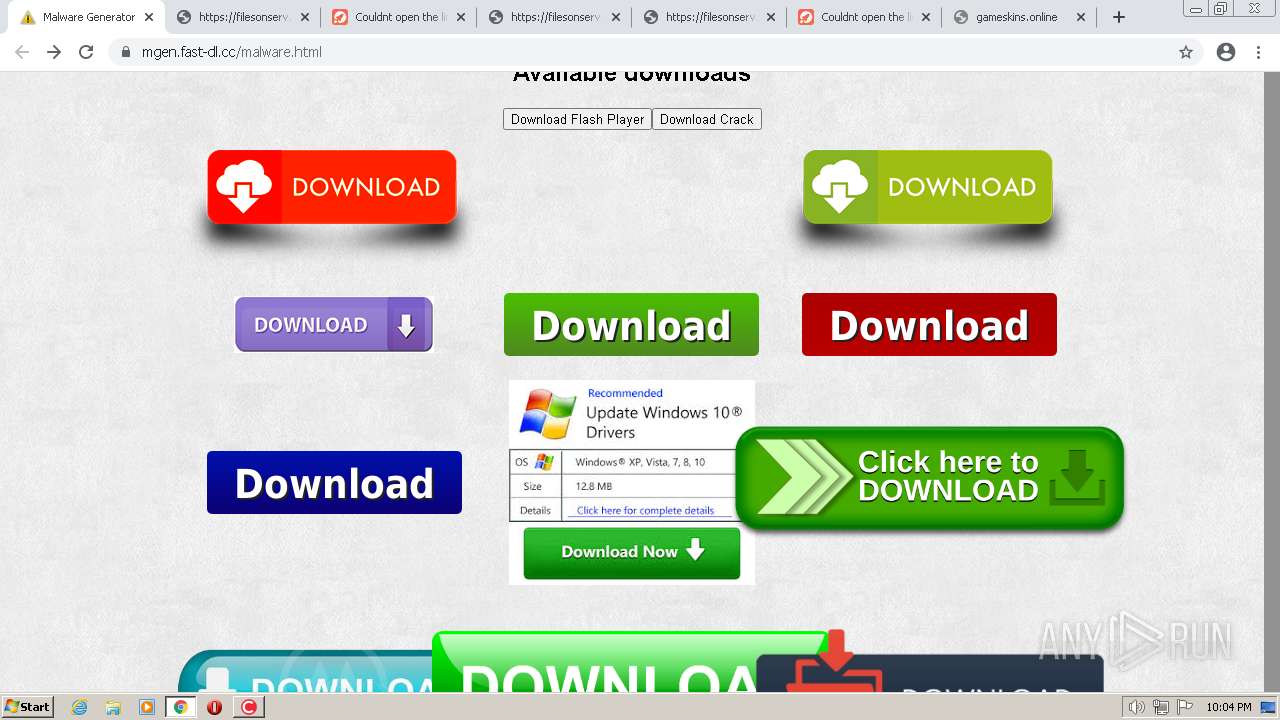Viewport: 1280px width, 720px height.
Task: Open the red C application taskbar icon
Action: point(249,707)
